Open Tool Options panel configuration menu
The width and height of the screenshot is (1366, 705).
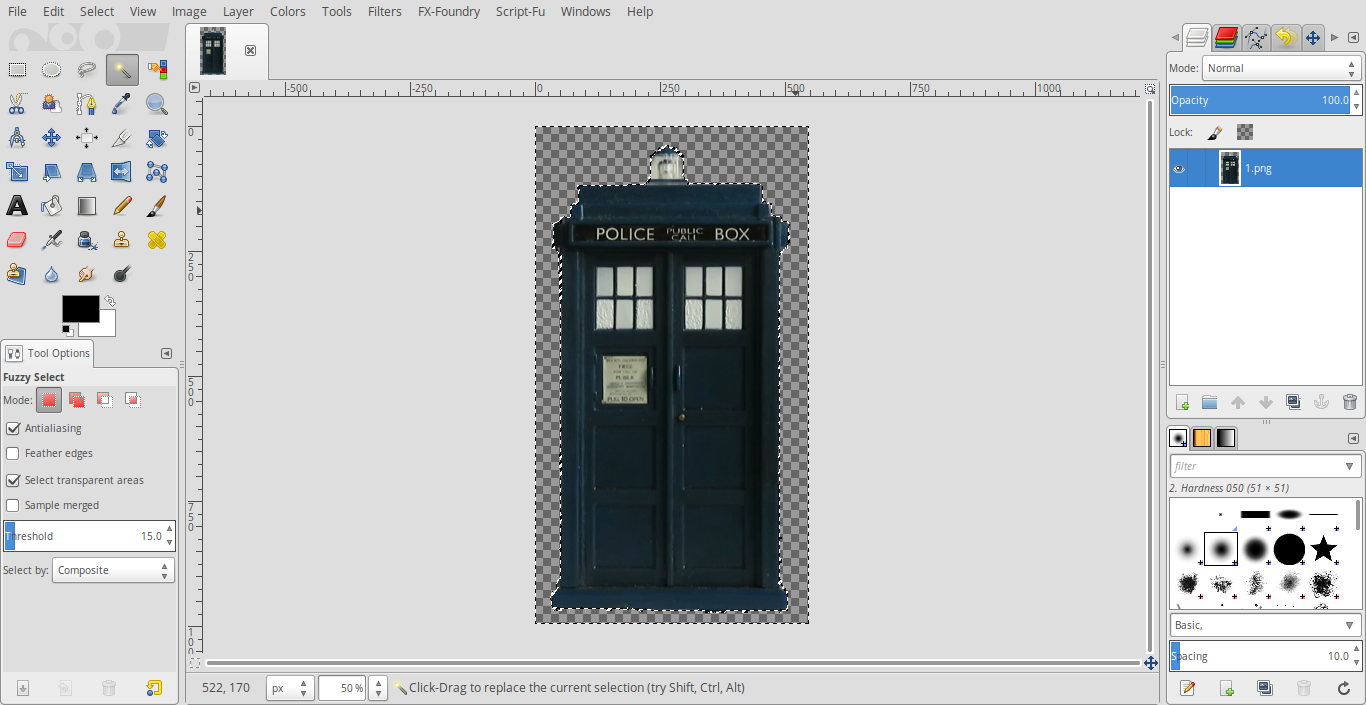point(166,353)
